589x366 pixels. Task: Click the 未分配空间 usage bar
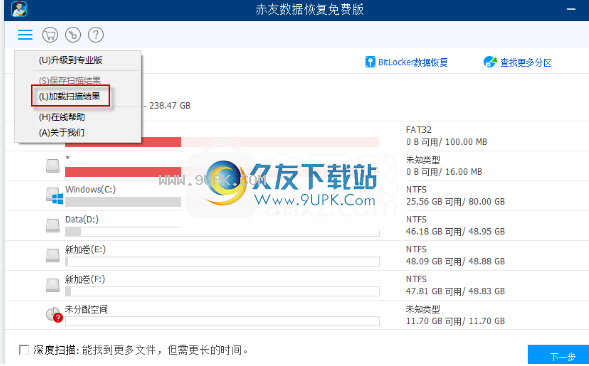222,321
